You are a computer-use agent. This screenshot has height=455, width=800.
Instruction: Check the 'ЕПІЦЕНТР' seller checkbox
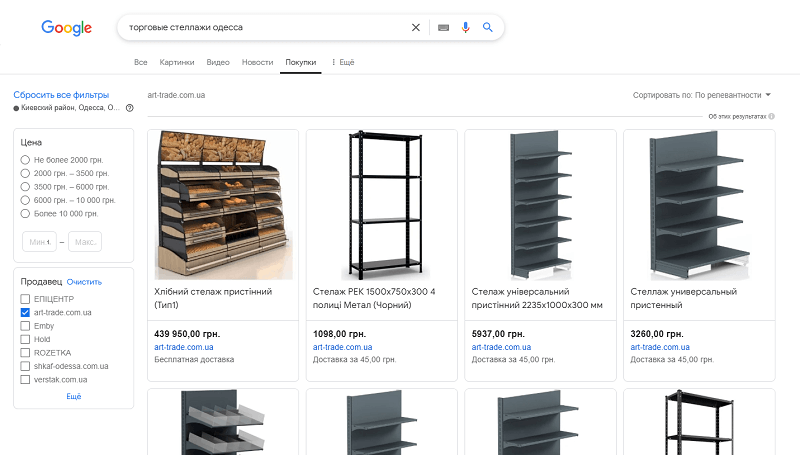pyautogui.click(x=25, y=299)
